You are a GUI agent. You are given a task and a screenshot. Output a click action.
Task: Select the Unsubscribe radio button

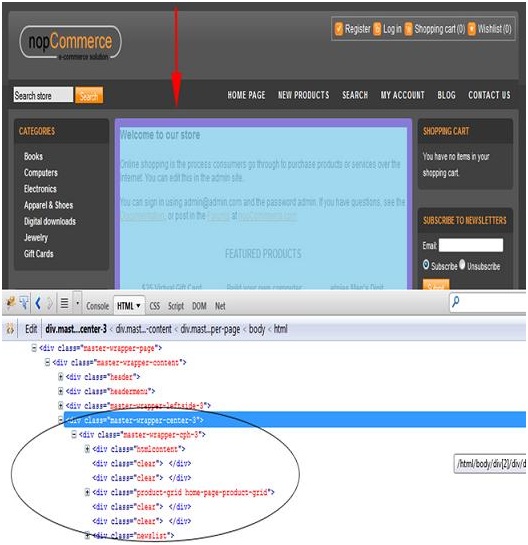[x=462, y=265]
